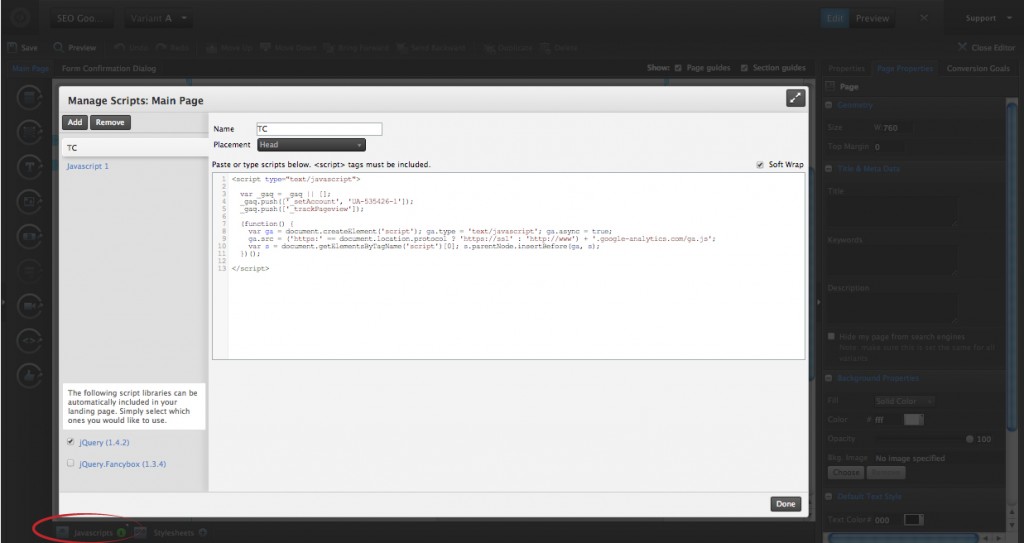Click the Add script button

point(75,122)
